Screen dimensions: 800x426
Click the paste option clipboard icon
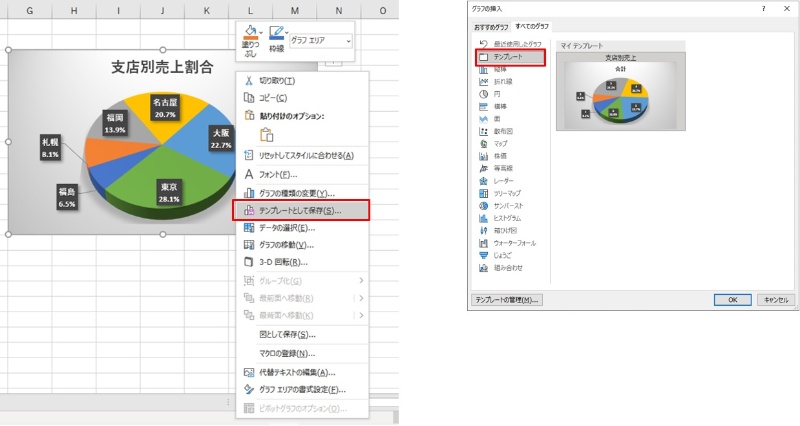(x=267, y=135)
